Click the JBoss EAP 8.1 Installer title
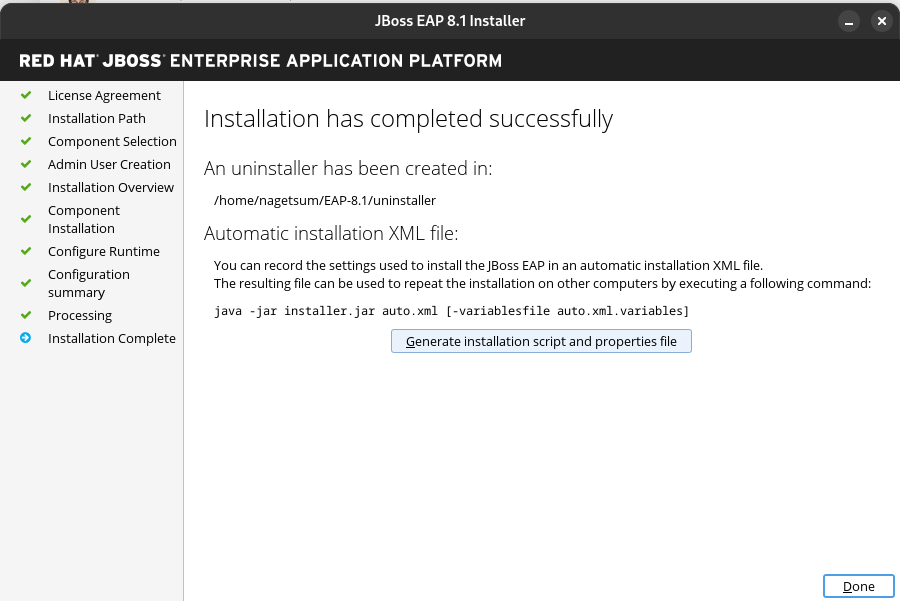The height and width of the screenshot is (601, 900). point(450,21)
